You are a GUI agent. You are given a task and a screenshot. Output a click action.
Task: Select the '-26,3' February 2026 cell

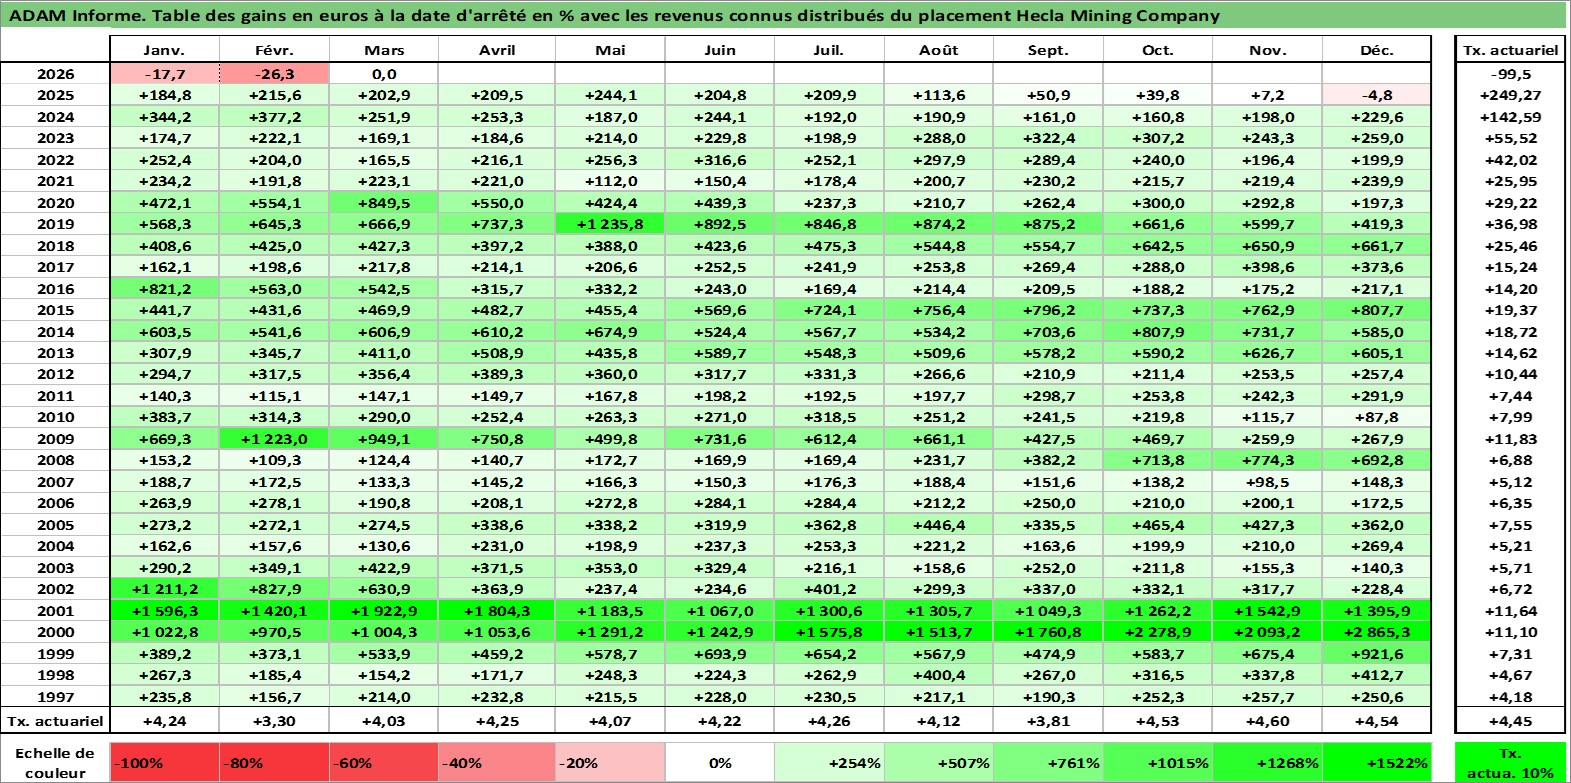click(x=275, y=74)
